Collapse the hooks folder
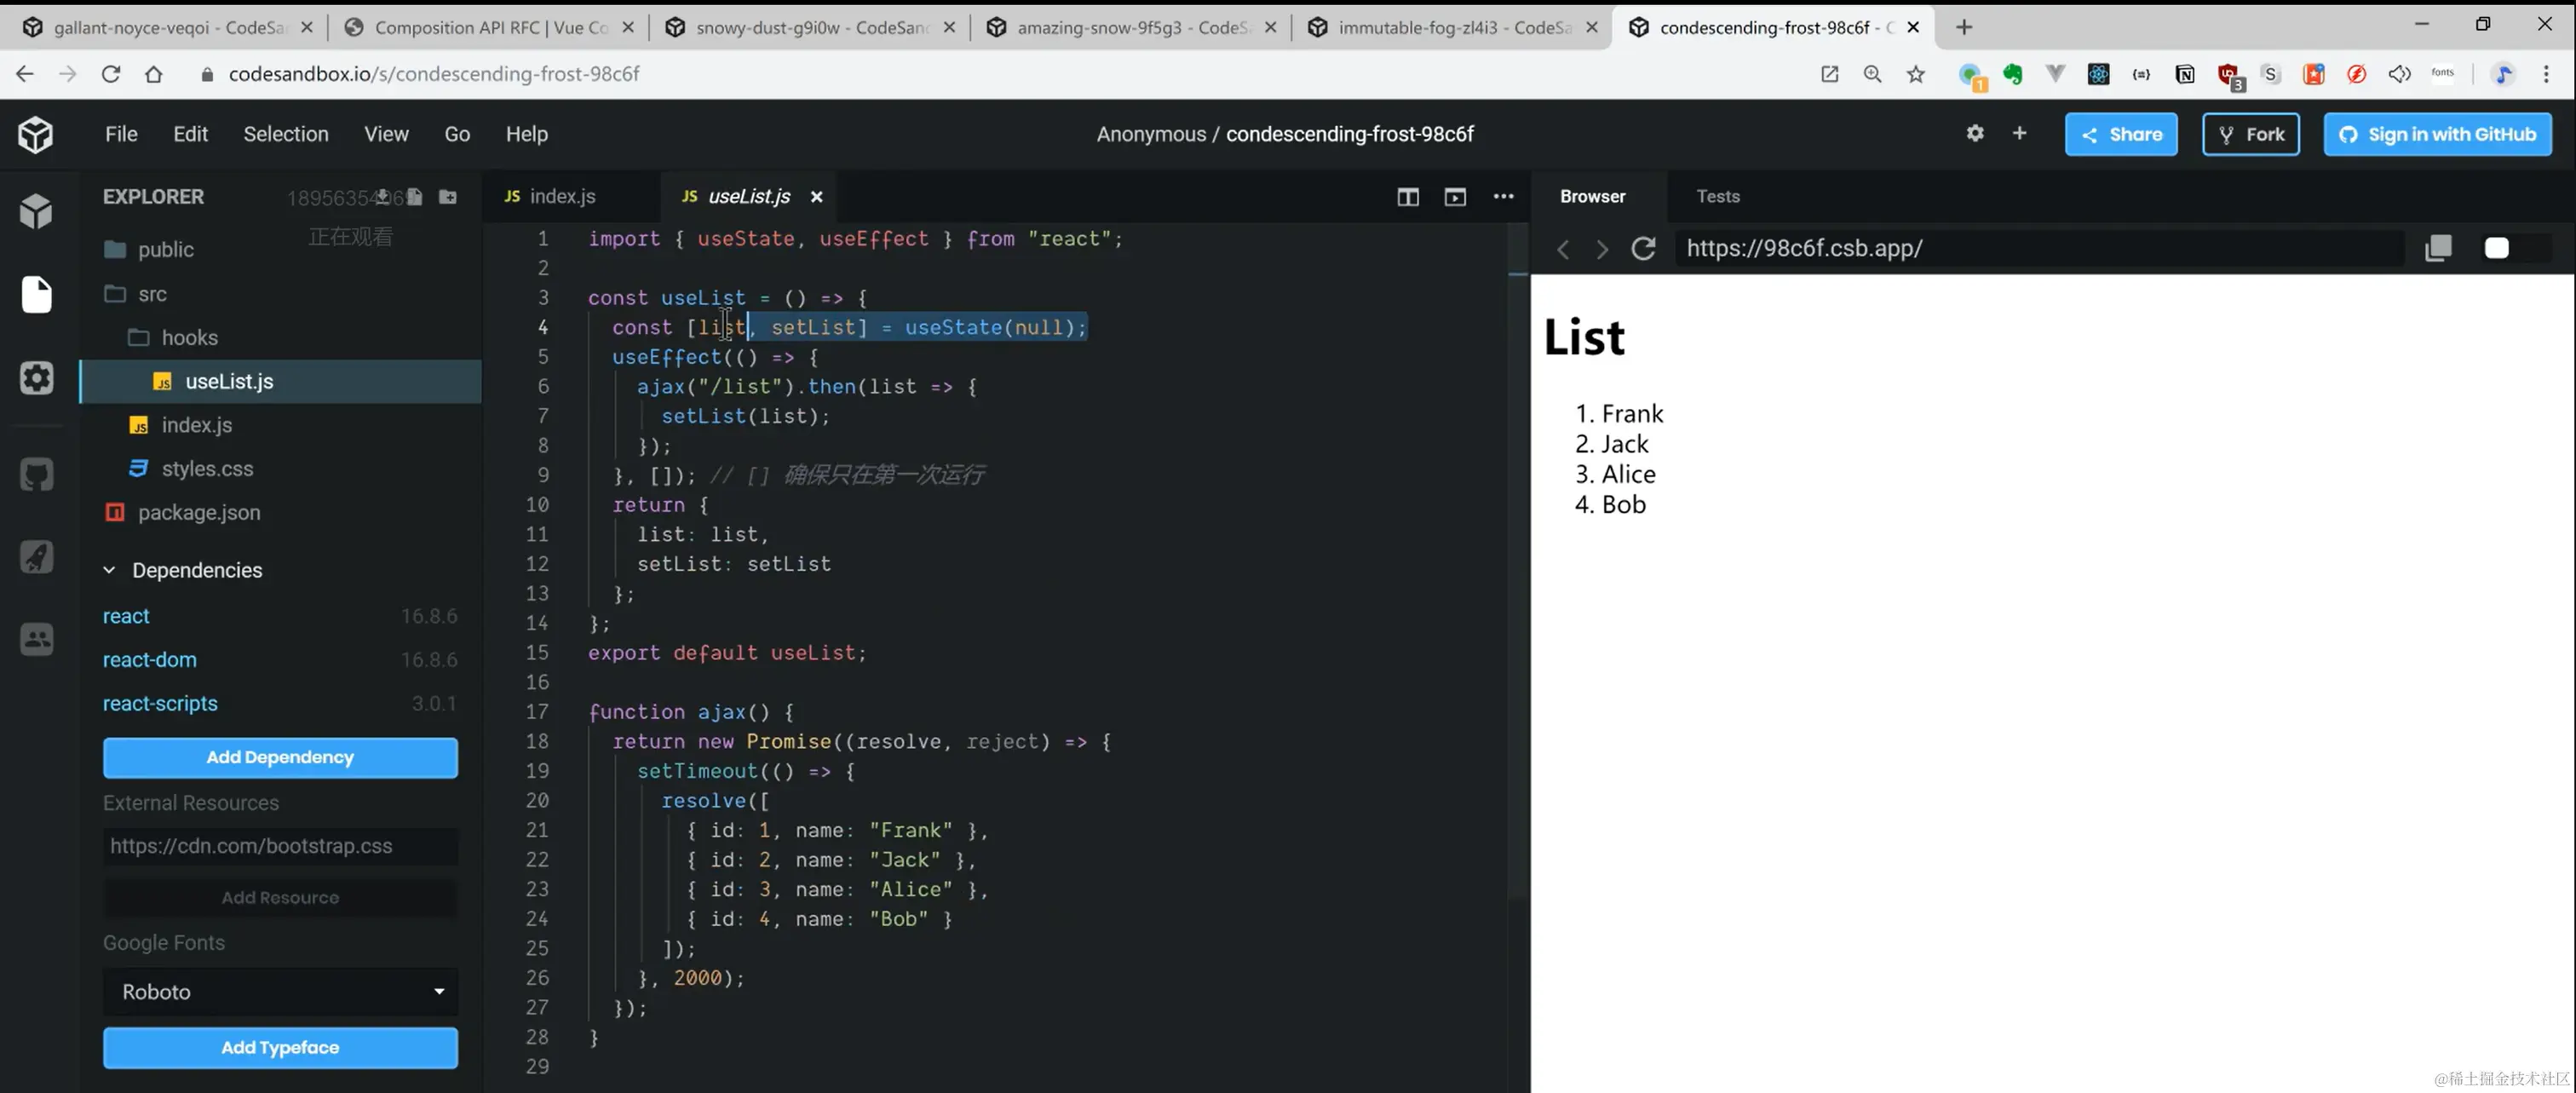 click(x=189, y=338)
